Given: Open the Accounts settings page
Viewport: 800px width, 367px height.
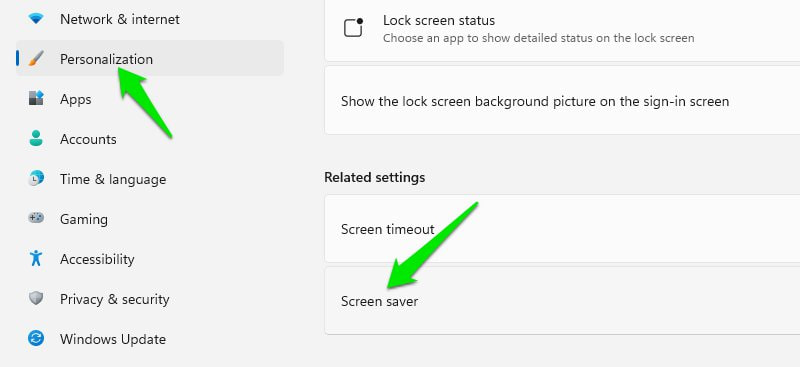Looking at the screenshot, I should (149, 138).
